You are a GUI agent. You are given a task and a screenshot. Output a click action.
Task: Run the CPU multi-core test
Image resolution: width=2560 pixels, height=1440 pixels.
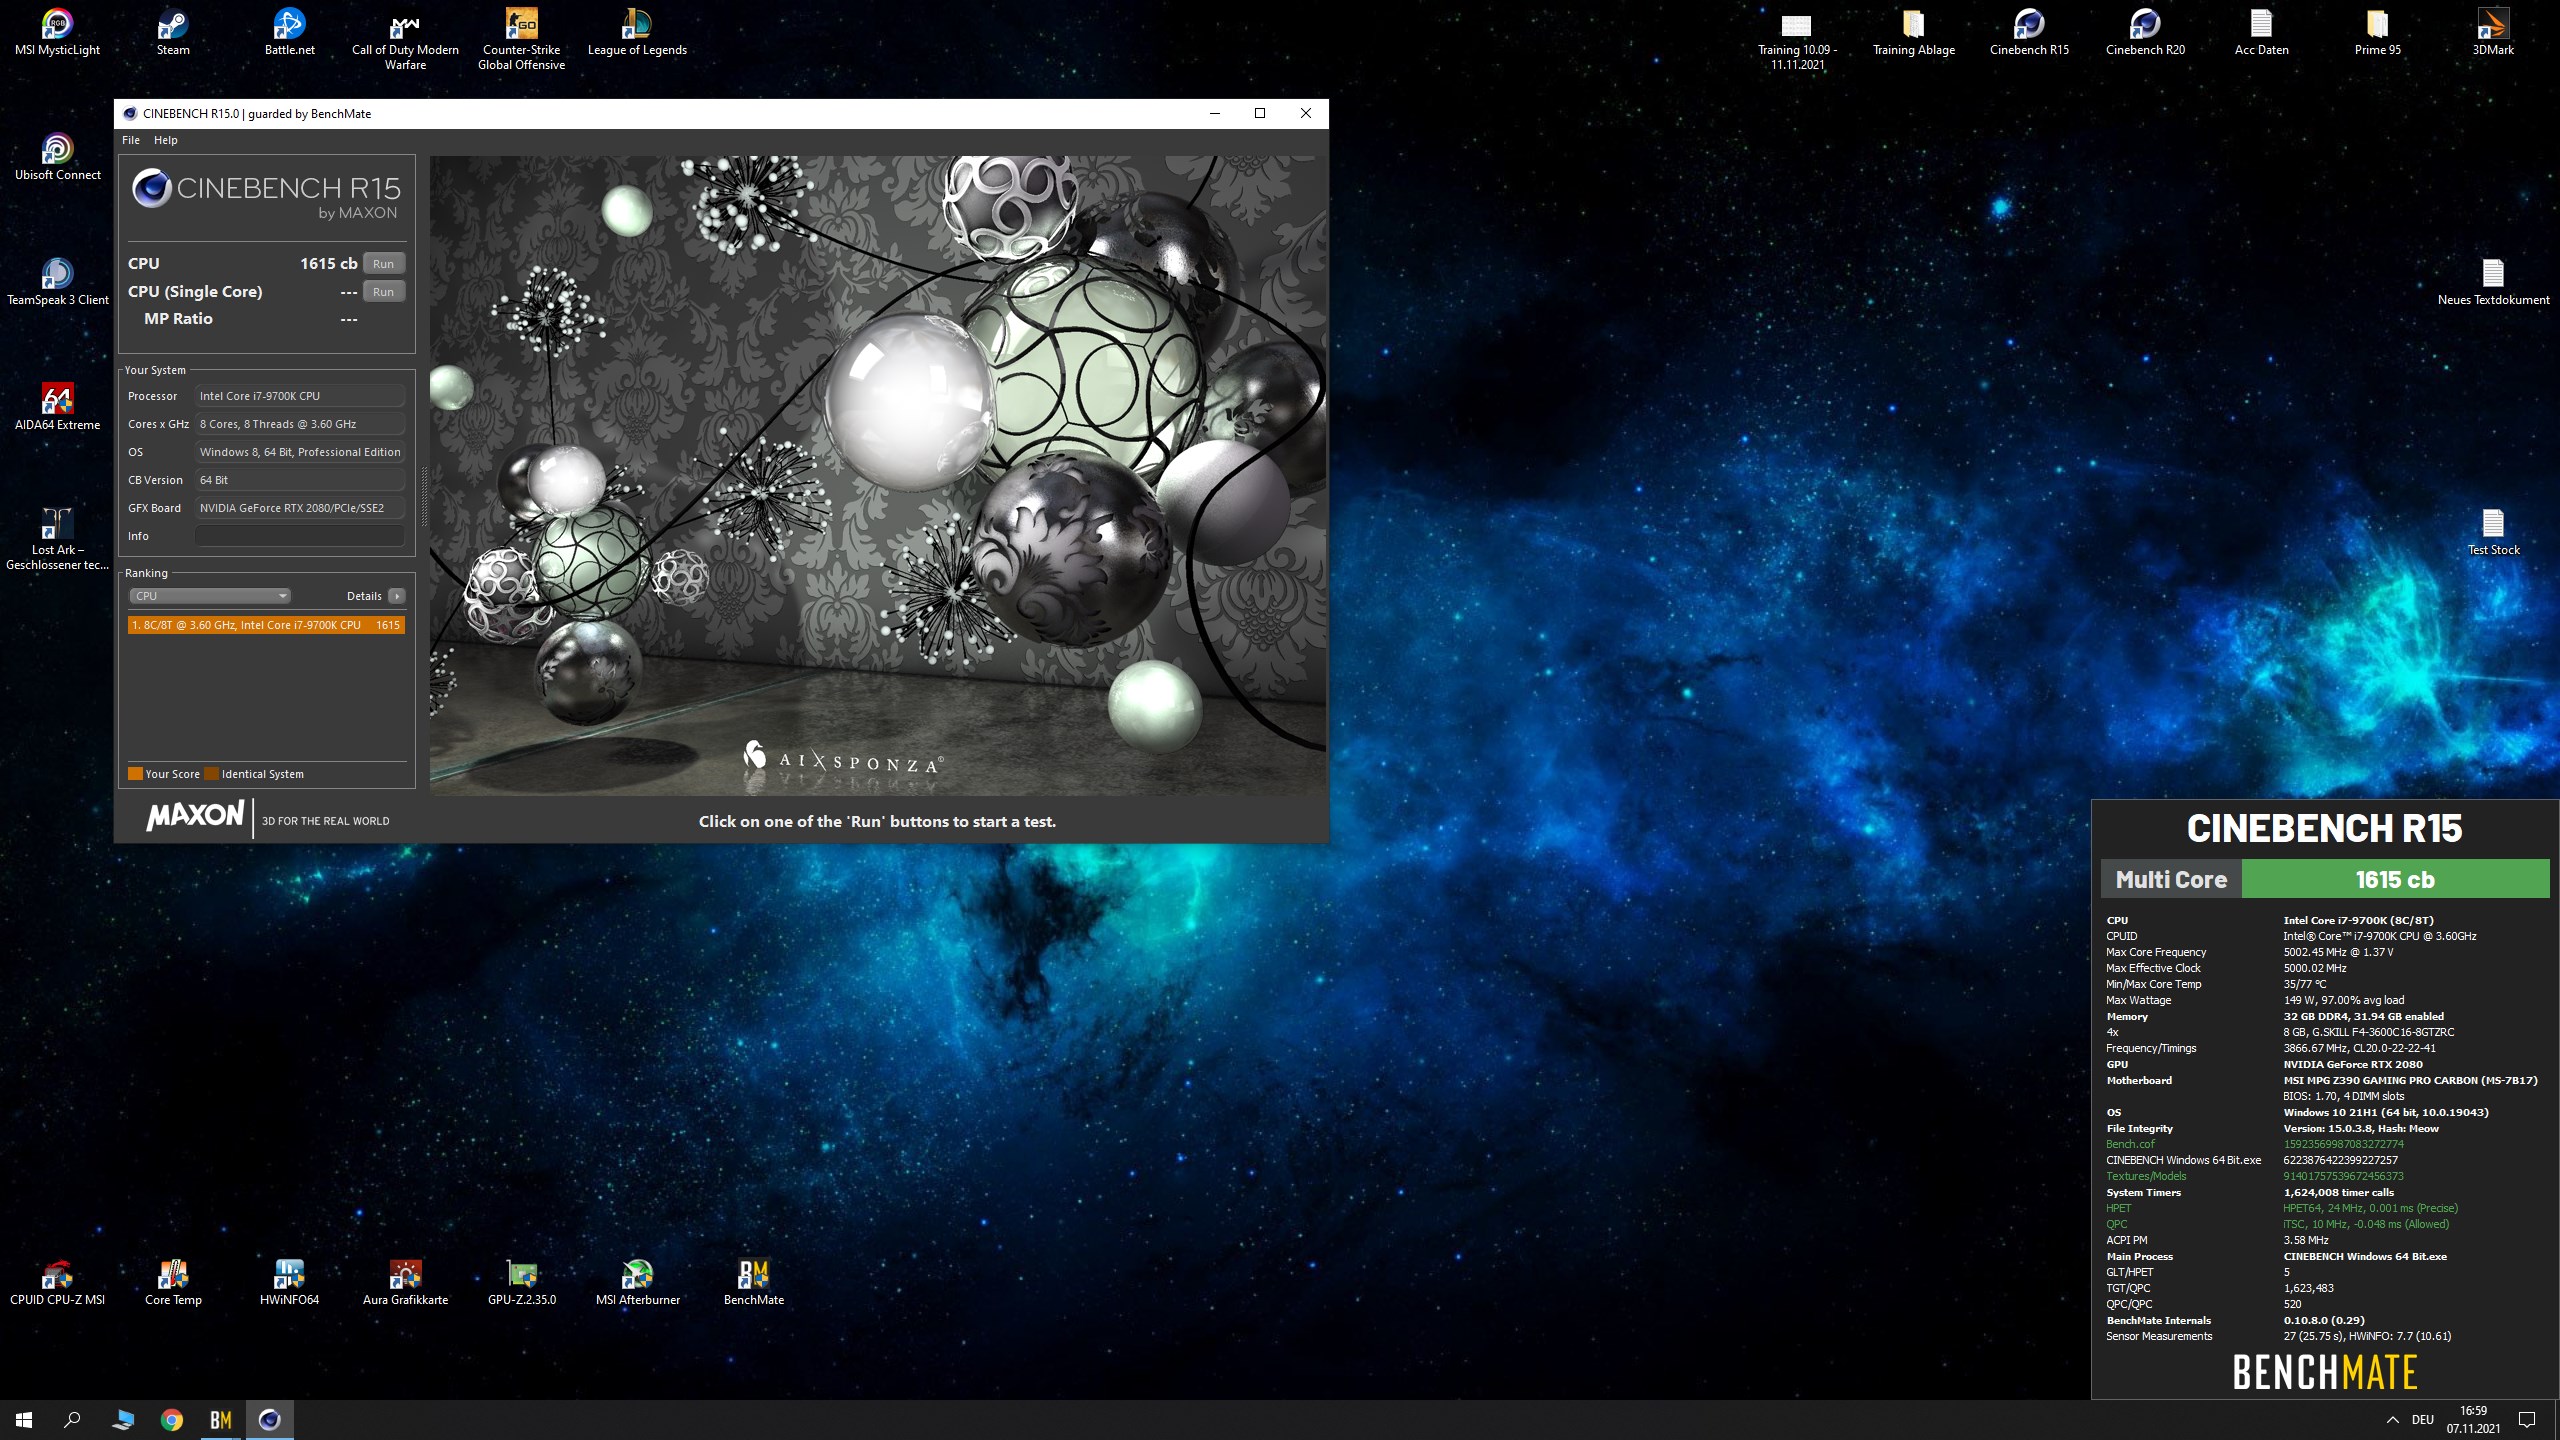pyautogui.click(x=384, y=264)
